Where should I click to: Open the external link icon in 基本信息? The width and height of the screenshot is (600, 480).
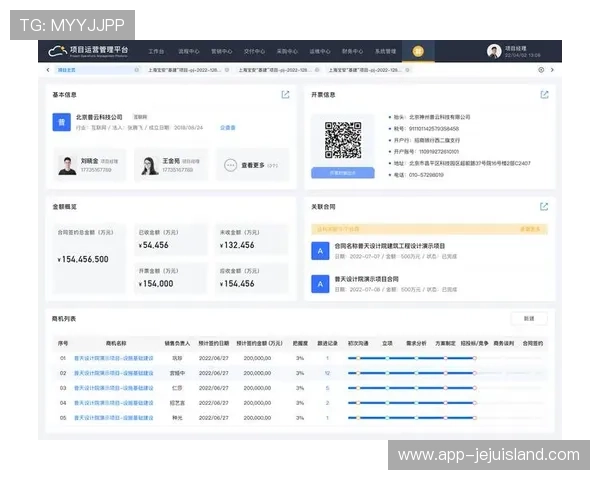click(x=285, y=95)
